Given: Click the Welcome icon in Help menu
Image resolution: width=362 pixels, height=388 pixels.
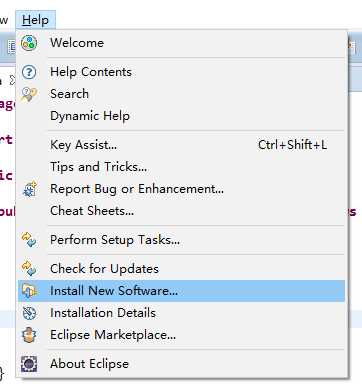Looking at the screenshot, I should (x=29, y=43).
